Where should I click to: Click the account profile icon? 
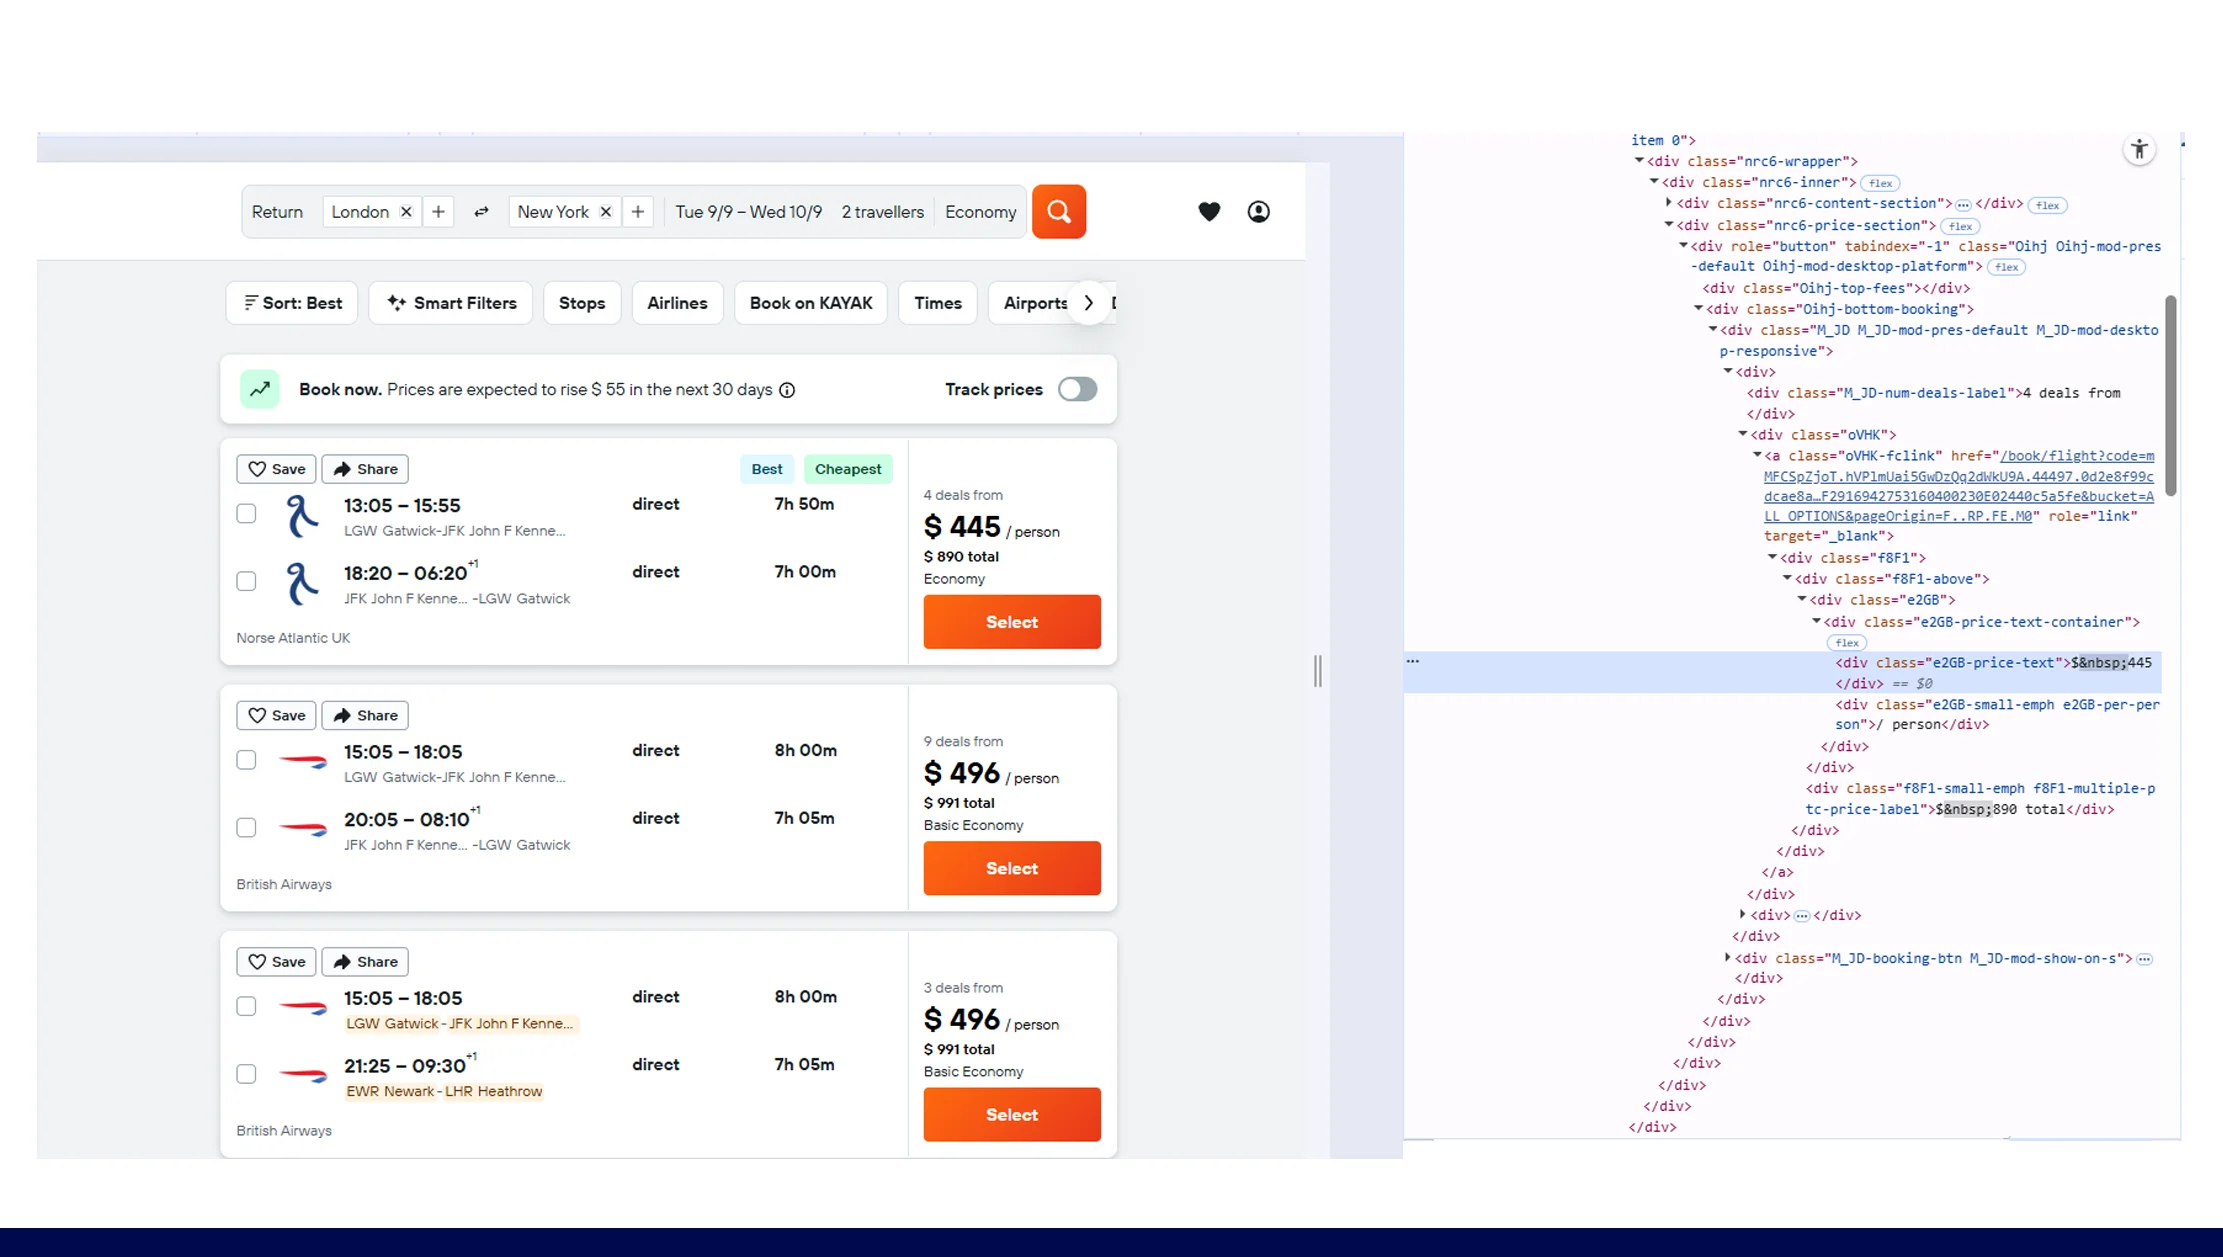[1259, 211]
